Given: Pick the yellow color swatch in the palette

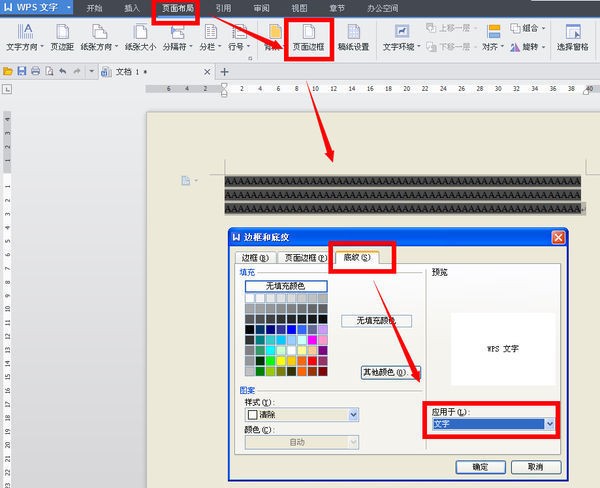Looking at the screenshot, I should (x=281, y=361).
